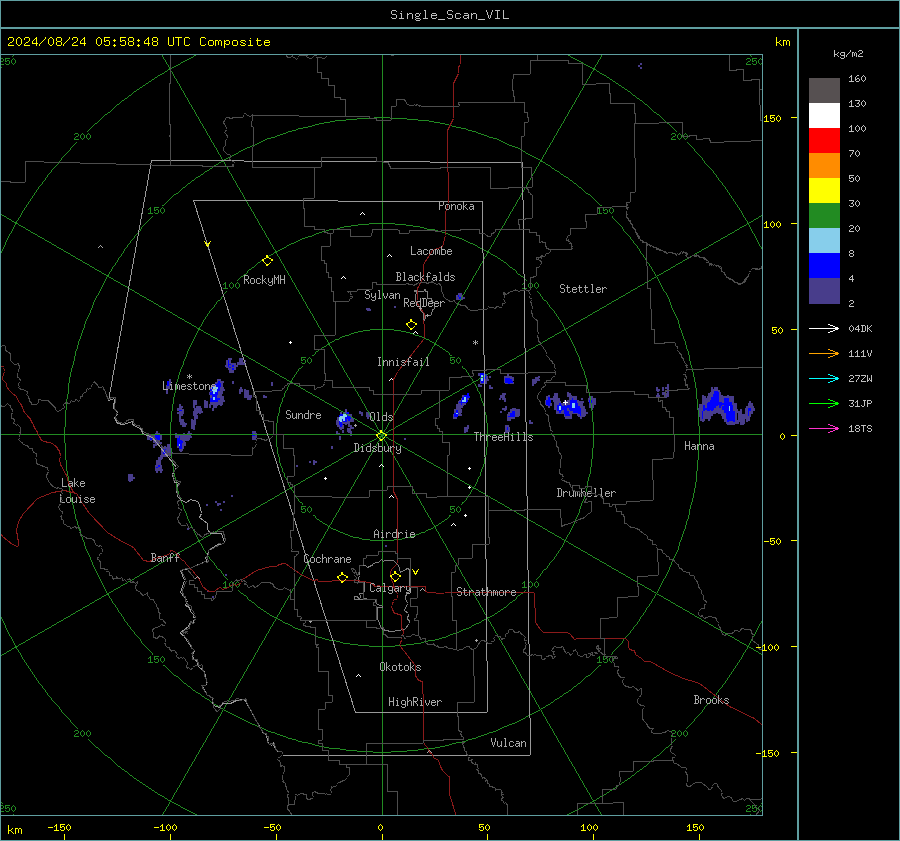Click the Olds town label
This screenshot has height=841, width=900.
pos(381,417)
